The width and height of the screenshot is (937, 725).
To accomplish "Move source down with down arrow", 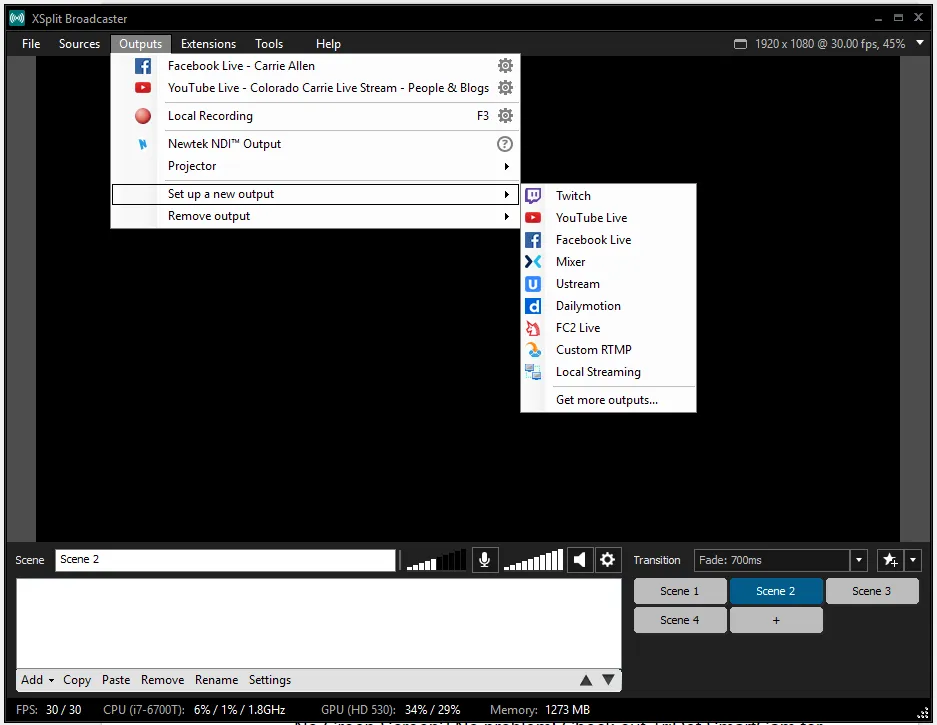I will click(608, 680).
